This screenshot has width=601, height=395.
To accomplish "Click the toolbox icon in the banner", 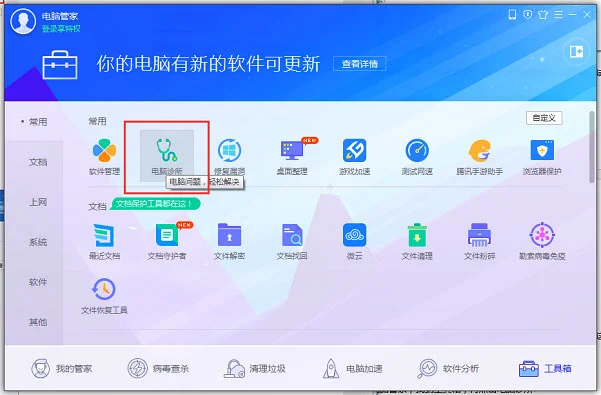I will coord(60,65).
